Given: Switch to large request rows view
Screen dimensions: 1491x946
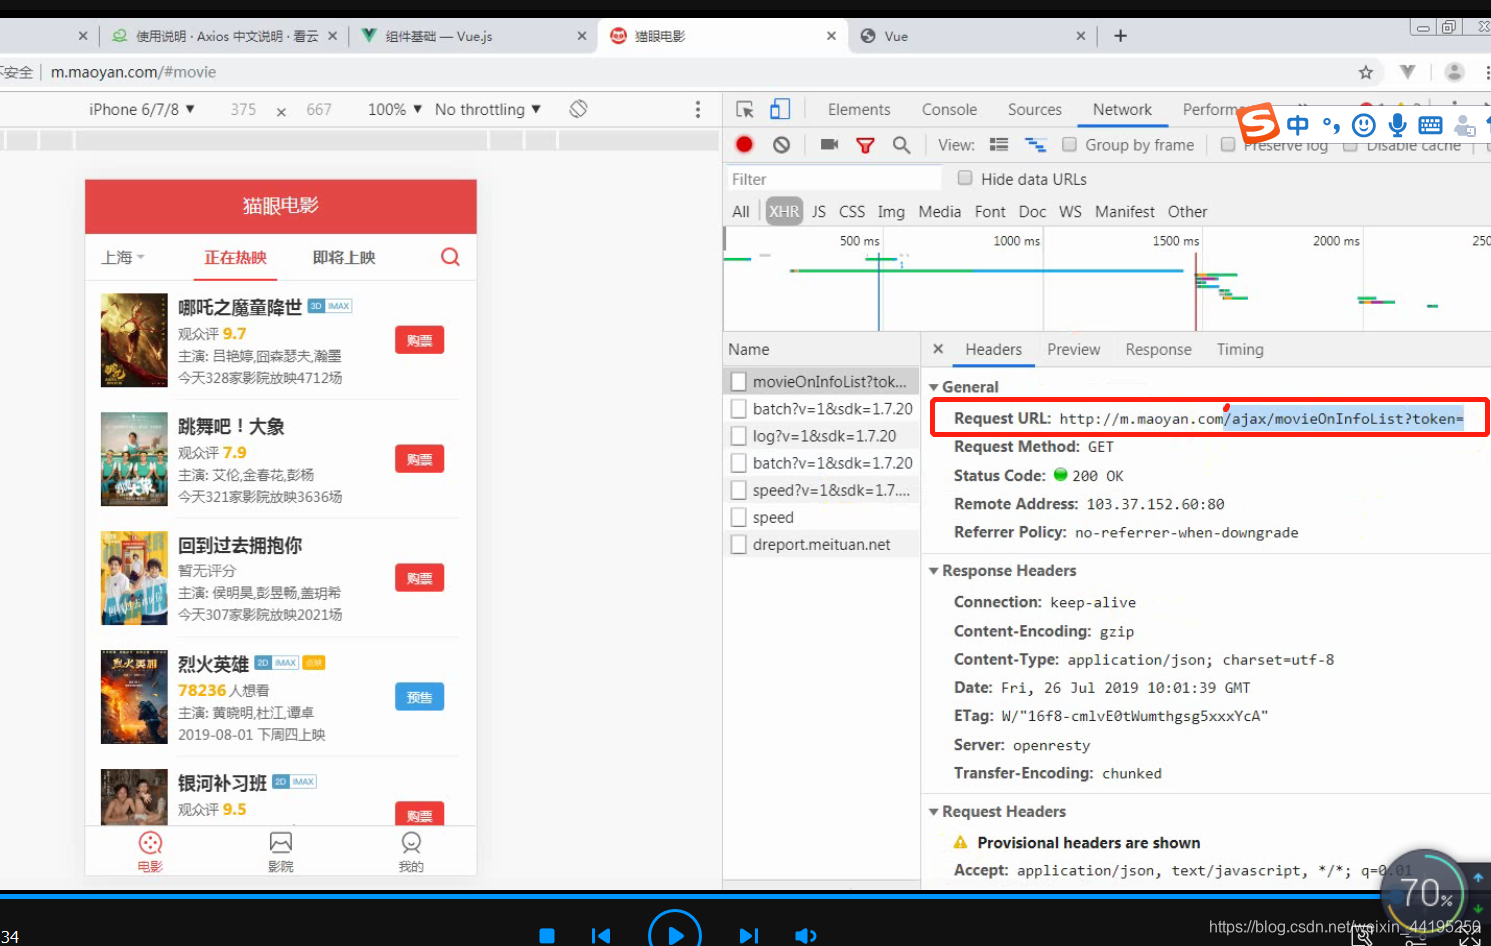Looking at the screenshot, I should (x=999, y=145).
